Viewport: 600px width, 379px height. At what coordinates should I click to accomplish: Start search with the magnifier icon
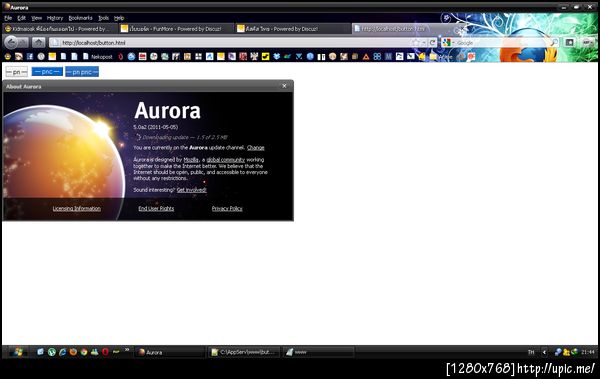(x=554, y=42)
